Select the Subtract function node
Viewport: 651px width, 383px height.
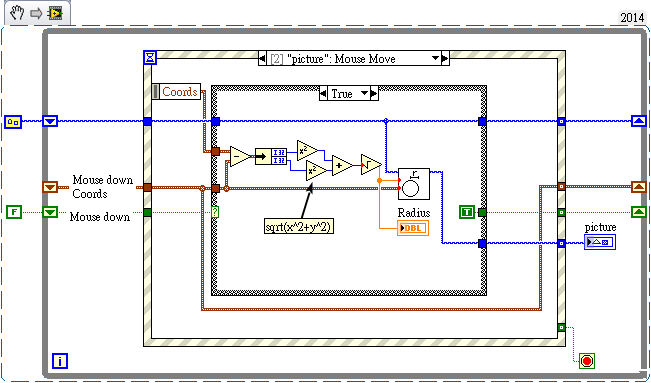pyautogui.click(x=240, y=157)
